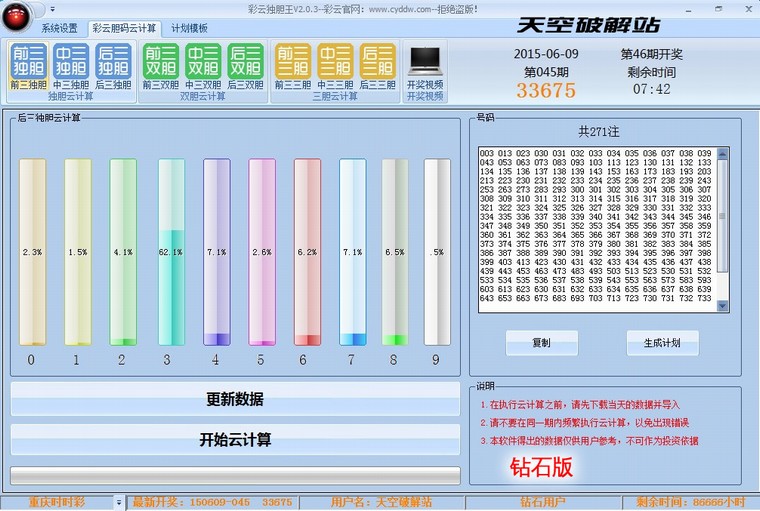This screenshot has height=511, width=760.
Task: Select the 前三独胆 calculation icon
Action: [29, 65]
